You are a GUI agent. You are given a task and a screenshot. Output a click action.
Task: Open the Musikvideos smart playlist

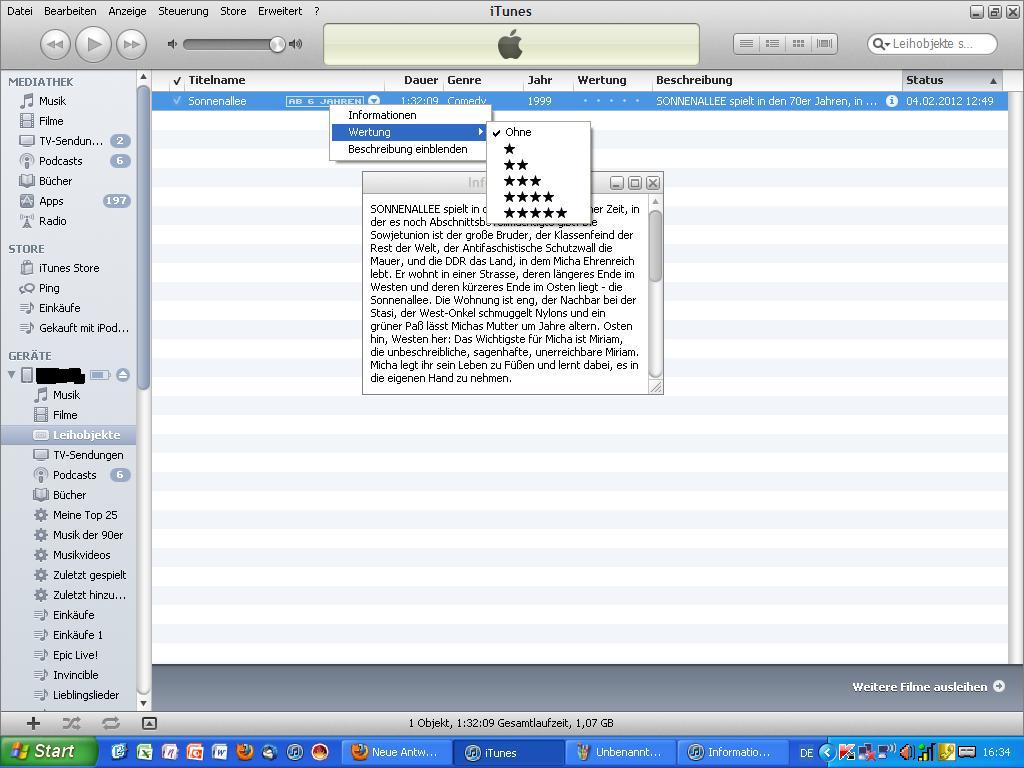pos(81,555)
